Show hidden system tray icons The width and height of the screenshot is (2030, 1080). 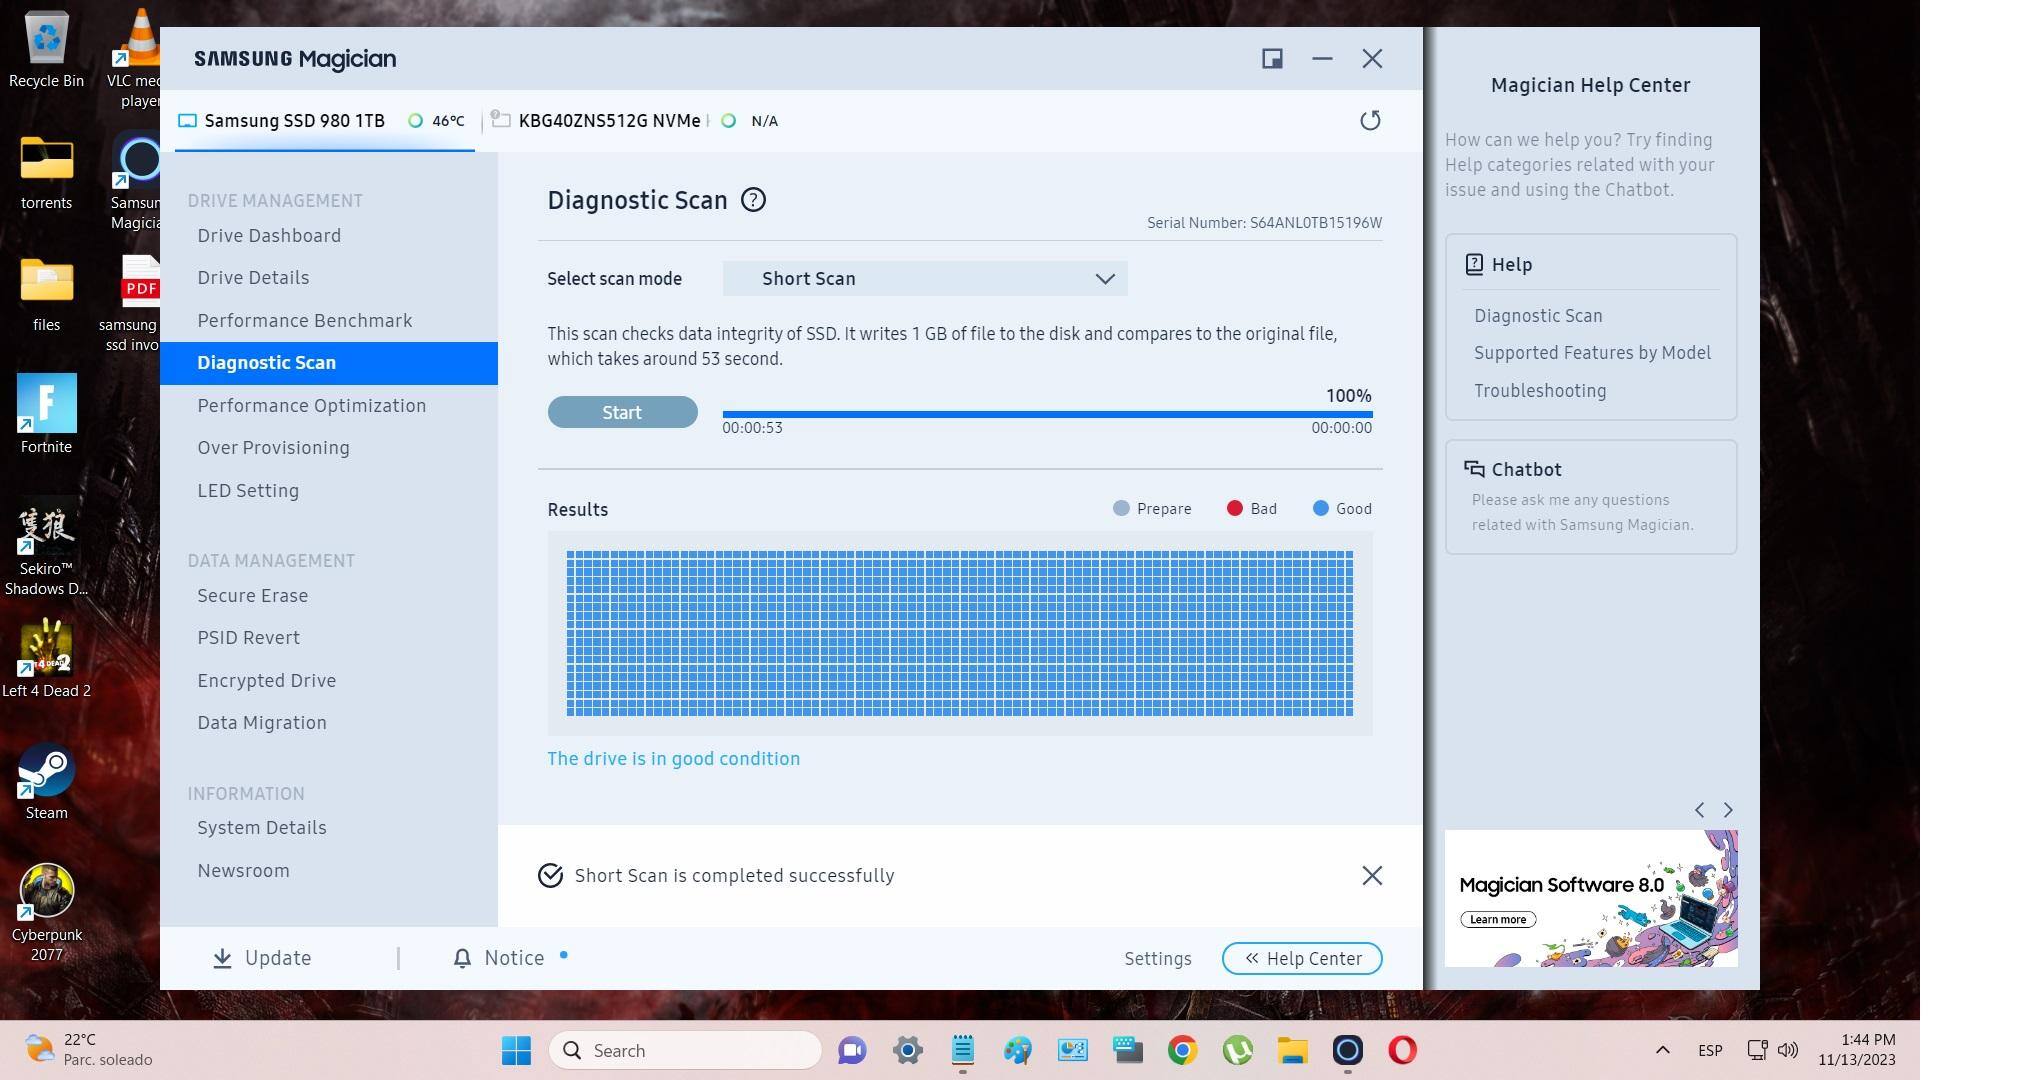1662,1050
